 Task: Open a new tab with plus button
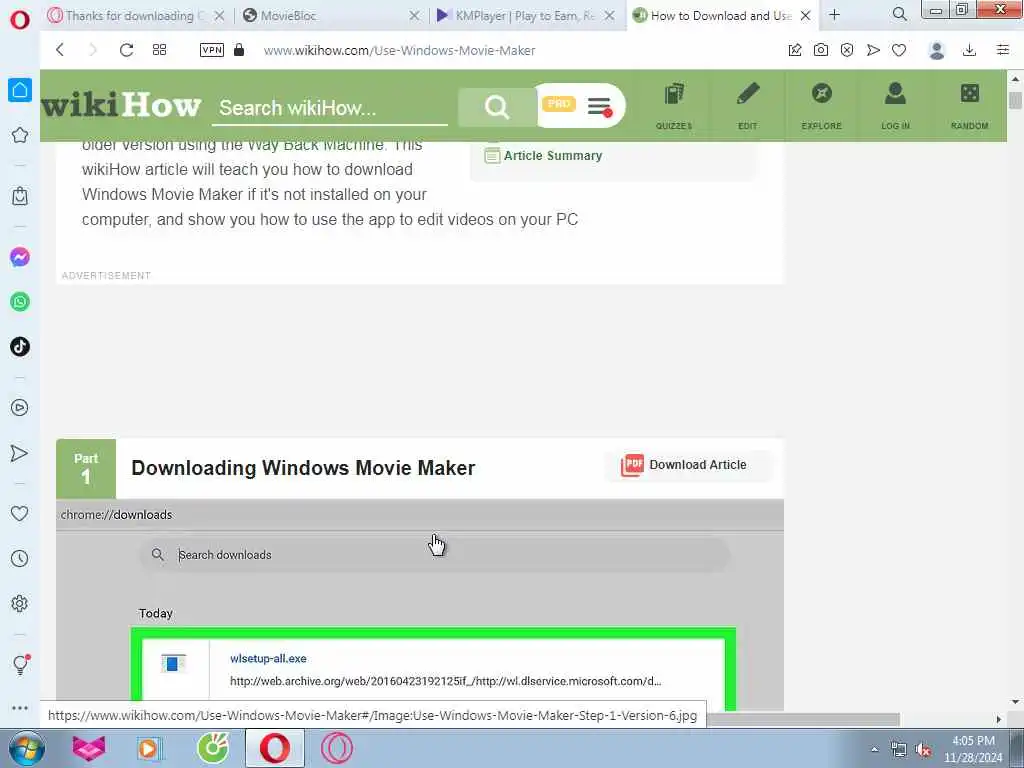click(835, 15)
